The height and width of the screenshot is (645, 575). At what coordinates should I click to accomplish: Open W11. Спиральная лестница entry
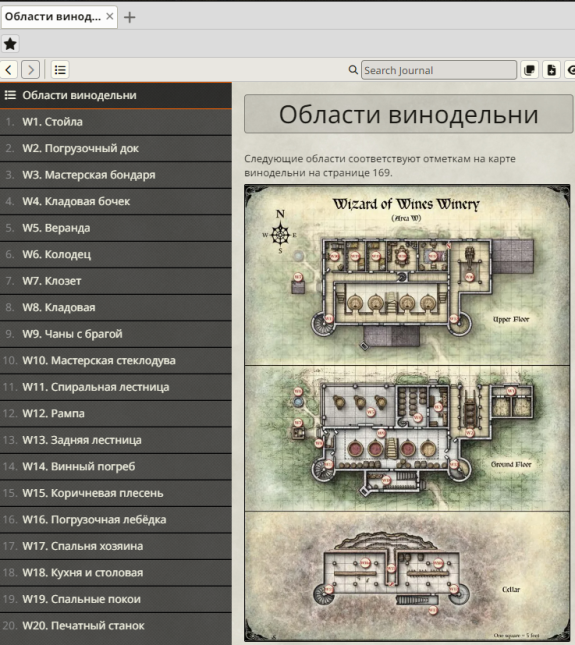tap(116, 387)
